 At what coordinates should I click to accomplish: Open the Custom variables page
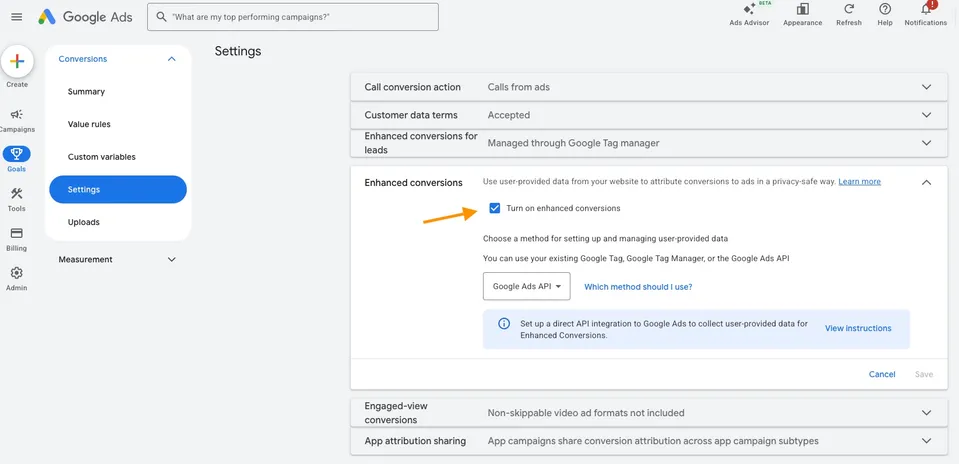click(x=102, y=157)
